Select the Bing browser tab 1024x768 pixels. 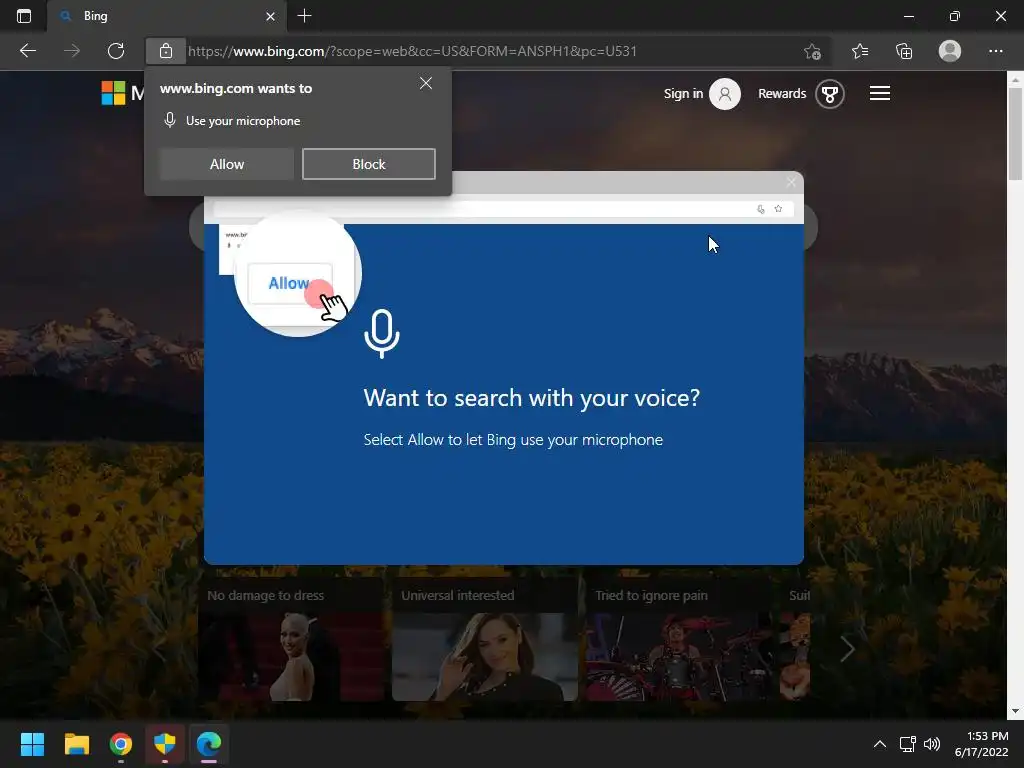[167, 16]
